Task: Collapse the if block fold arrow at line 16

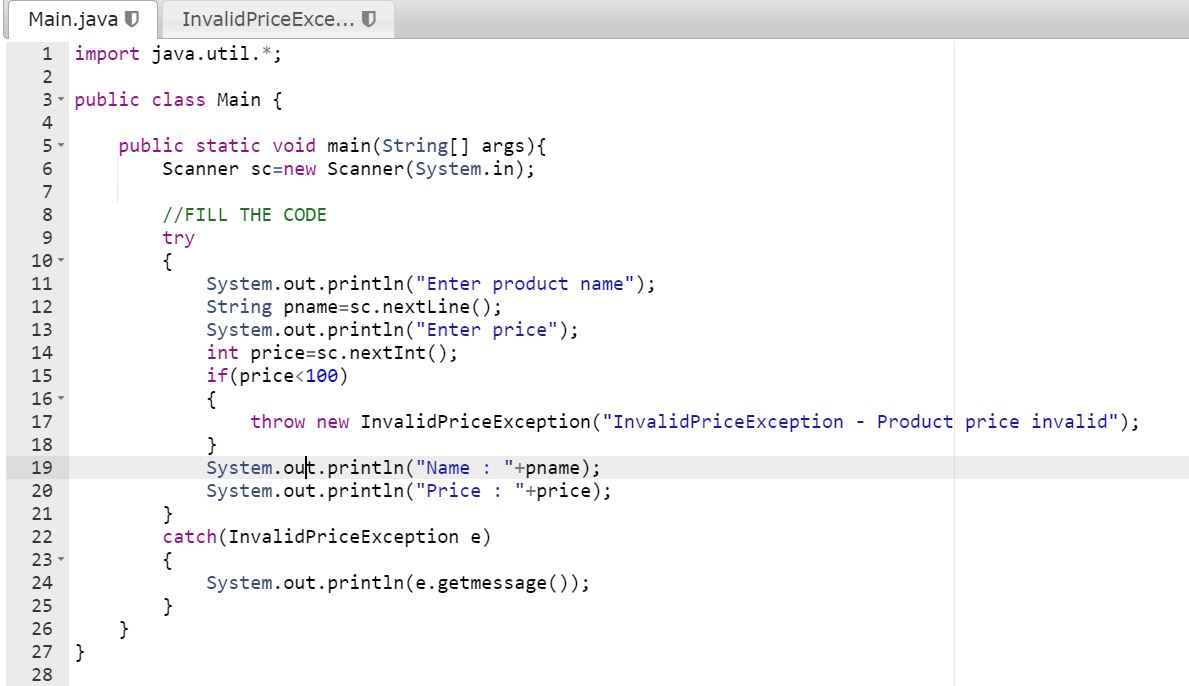Action: tap(61, 399)
